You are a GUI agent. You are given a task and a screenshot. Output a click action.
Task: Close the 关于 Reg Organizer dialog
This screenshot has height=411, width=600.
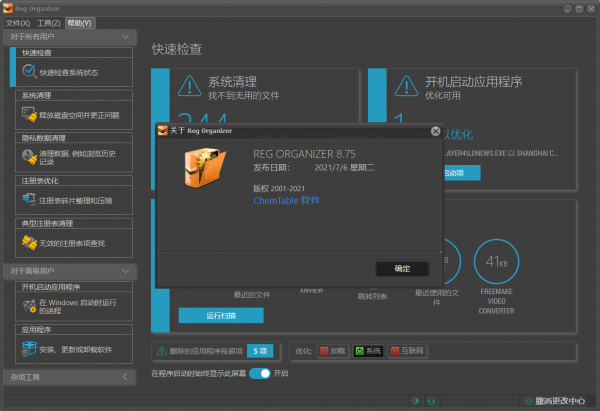pyautogui.click(x=435, y=131)
